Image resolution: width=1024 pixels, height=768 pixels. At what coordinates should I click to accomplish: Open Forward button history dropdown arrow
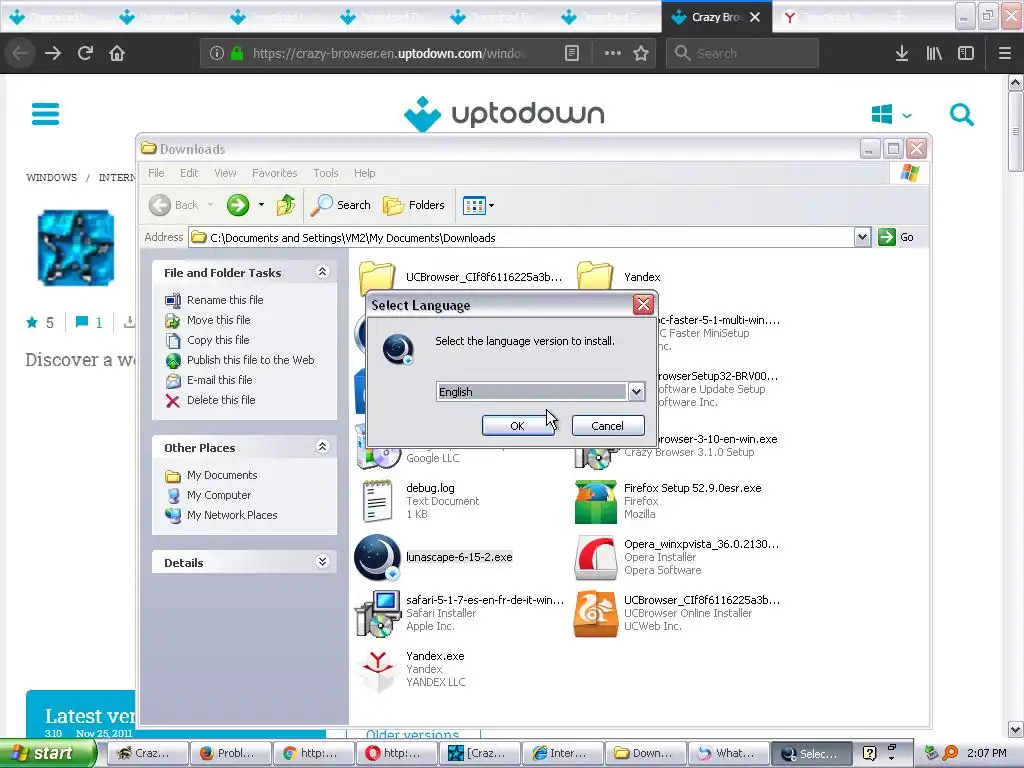[261, 205]
